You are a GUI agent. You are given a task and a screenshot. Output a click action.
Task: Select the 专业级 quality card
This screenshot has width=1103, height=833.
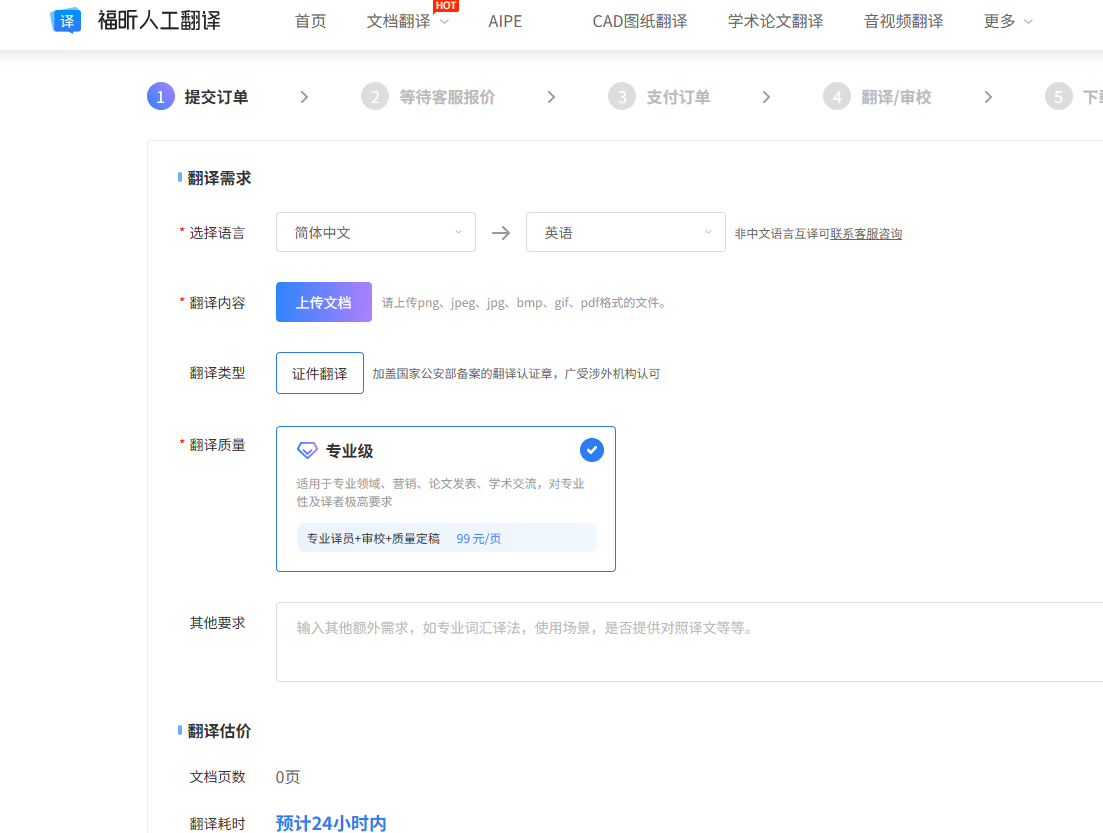point(446,499)
